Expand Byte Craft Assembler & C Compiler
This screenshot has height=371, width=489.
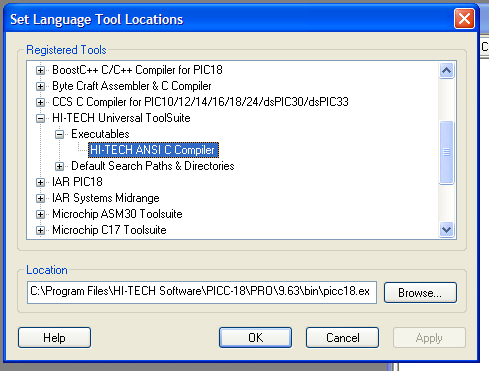coord(40,86)
